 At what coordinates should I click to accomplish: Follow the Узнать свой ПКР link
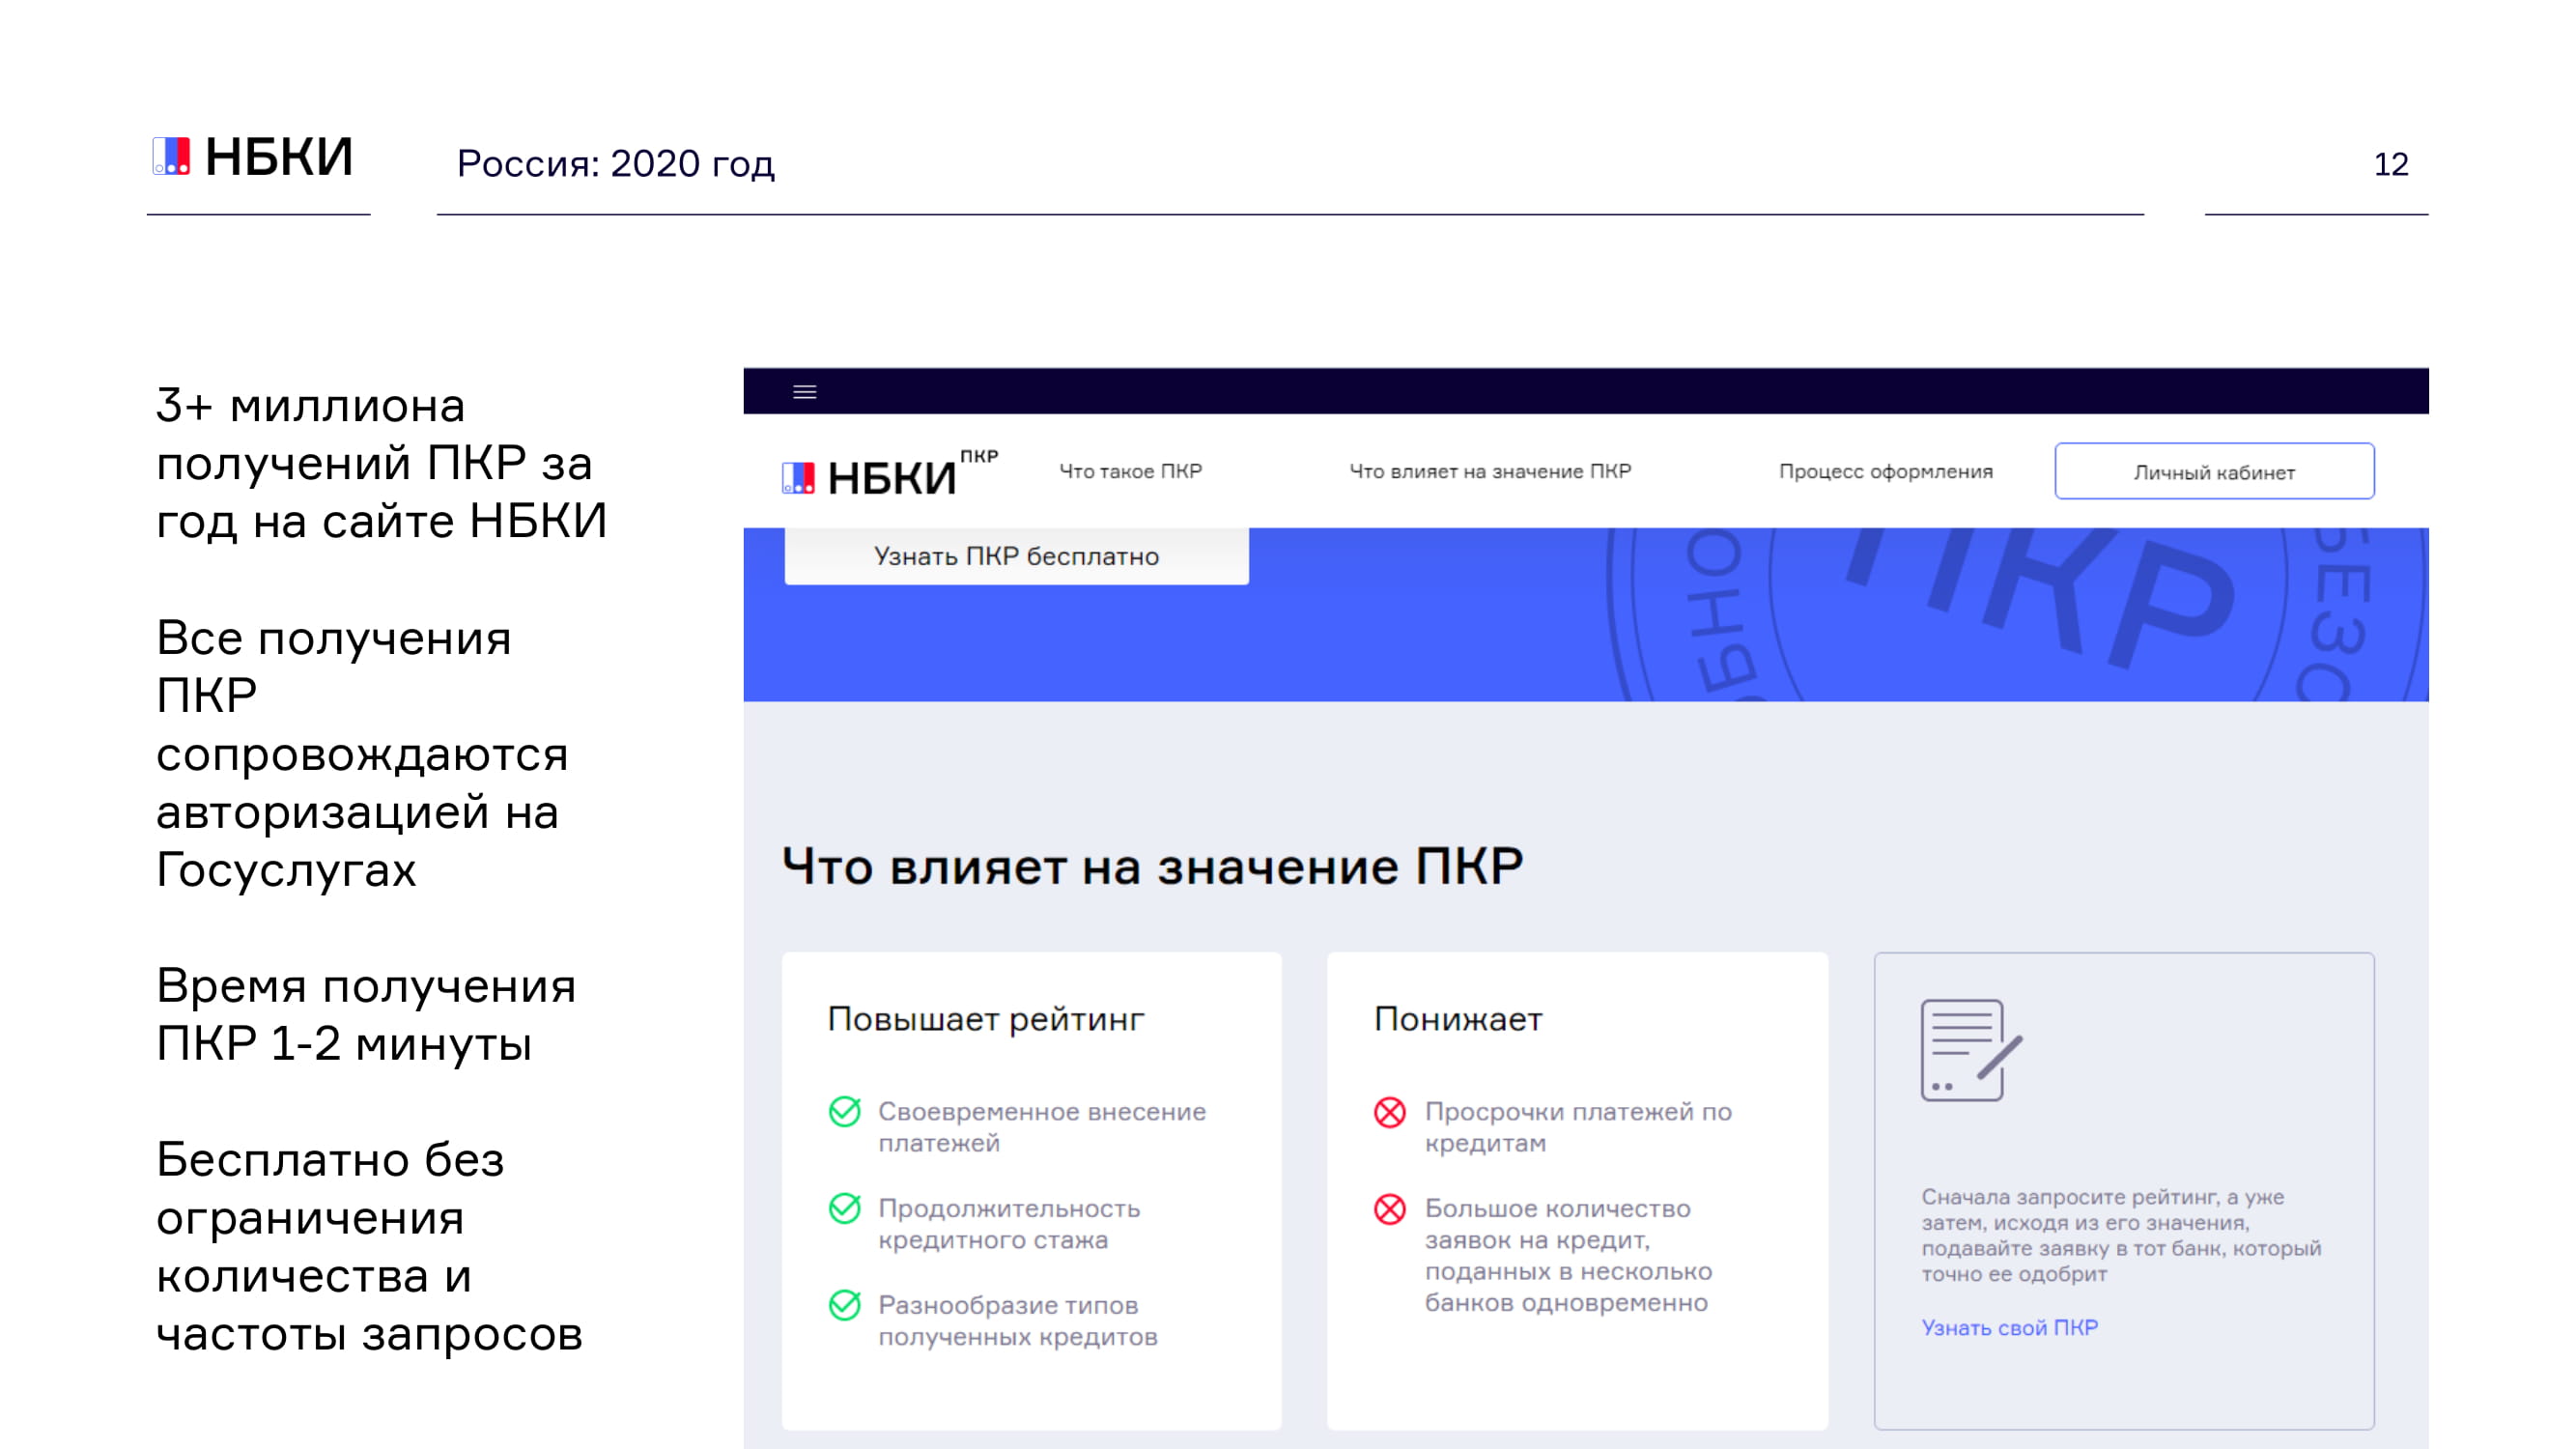[x=2010, y=1327]
